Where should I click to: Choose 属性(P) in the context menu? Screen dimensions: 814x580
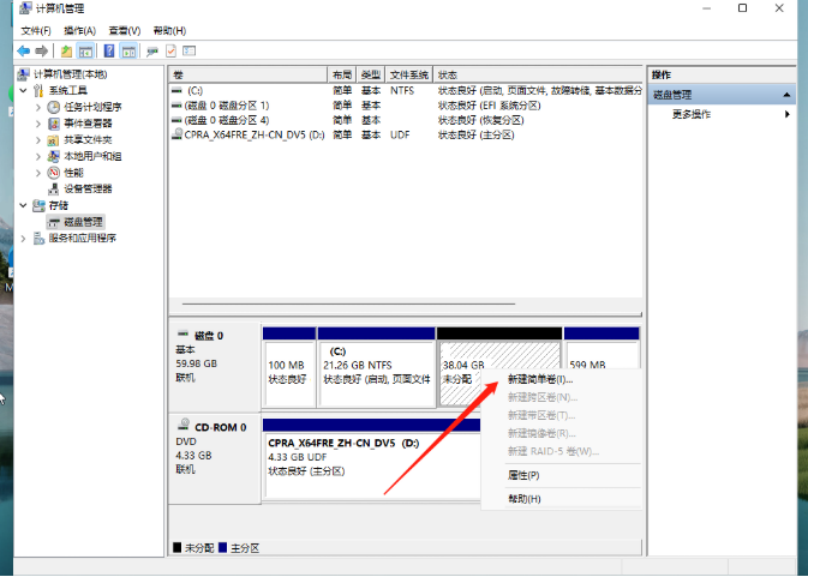coord(523,476)
